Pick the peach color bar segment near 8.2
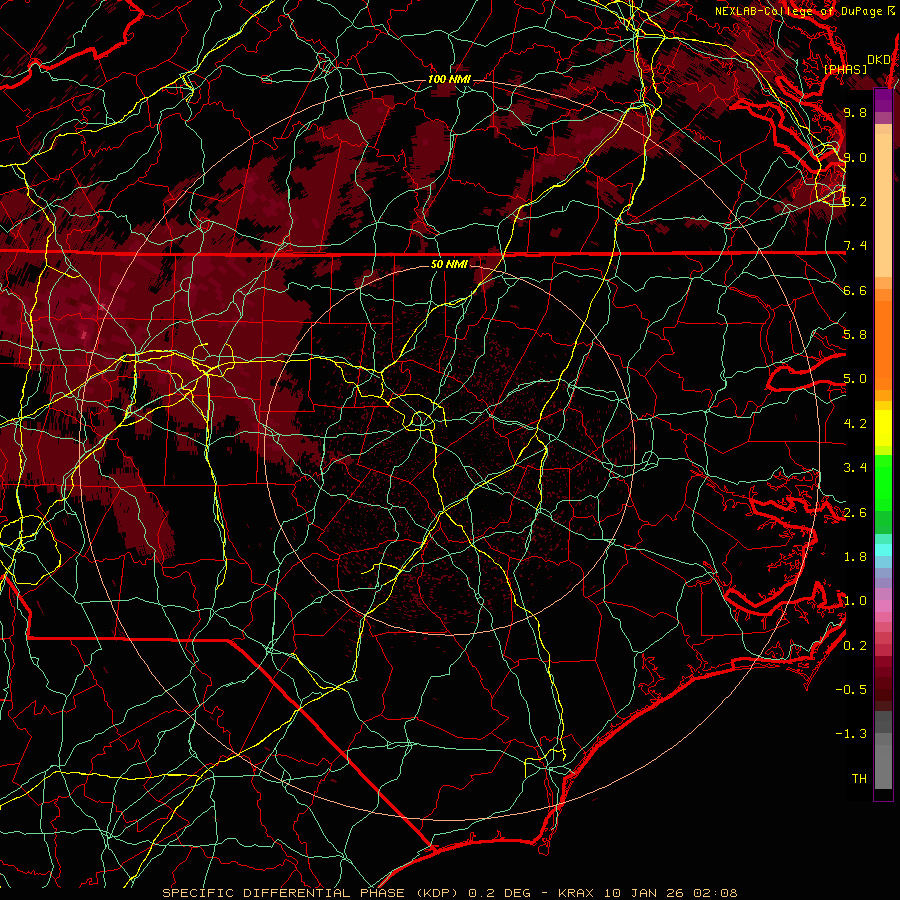This screenshot has height=900, width=900. (883, 205)
